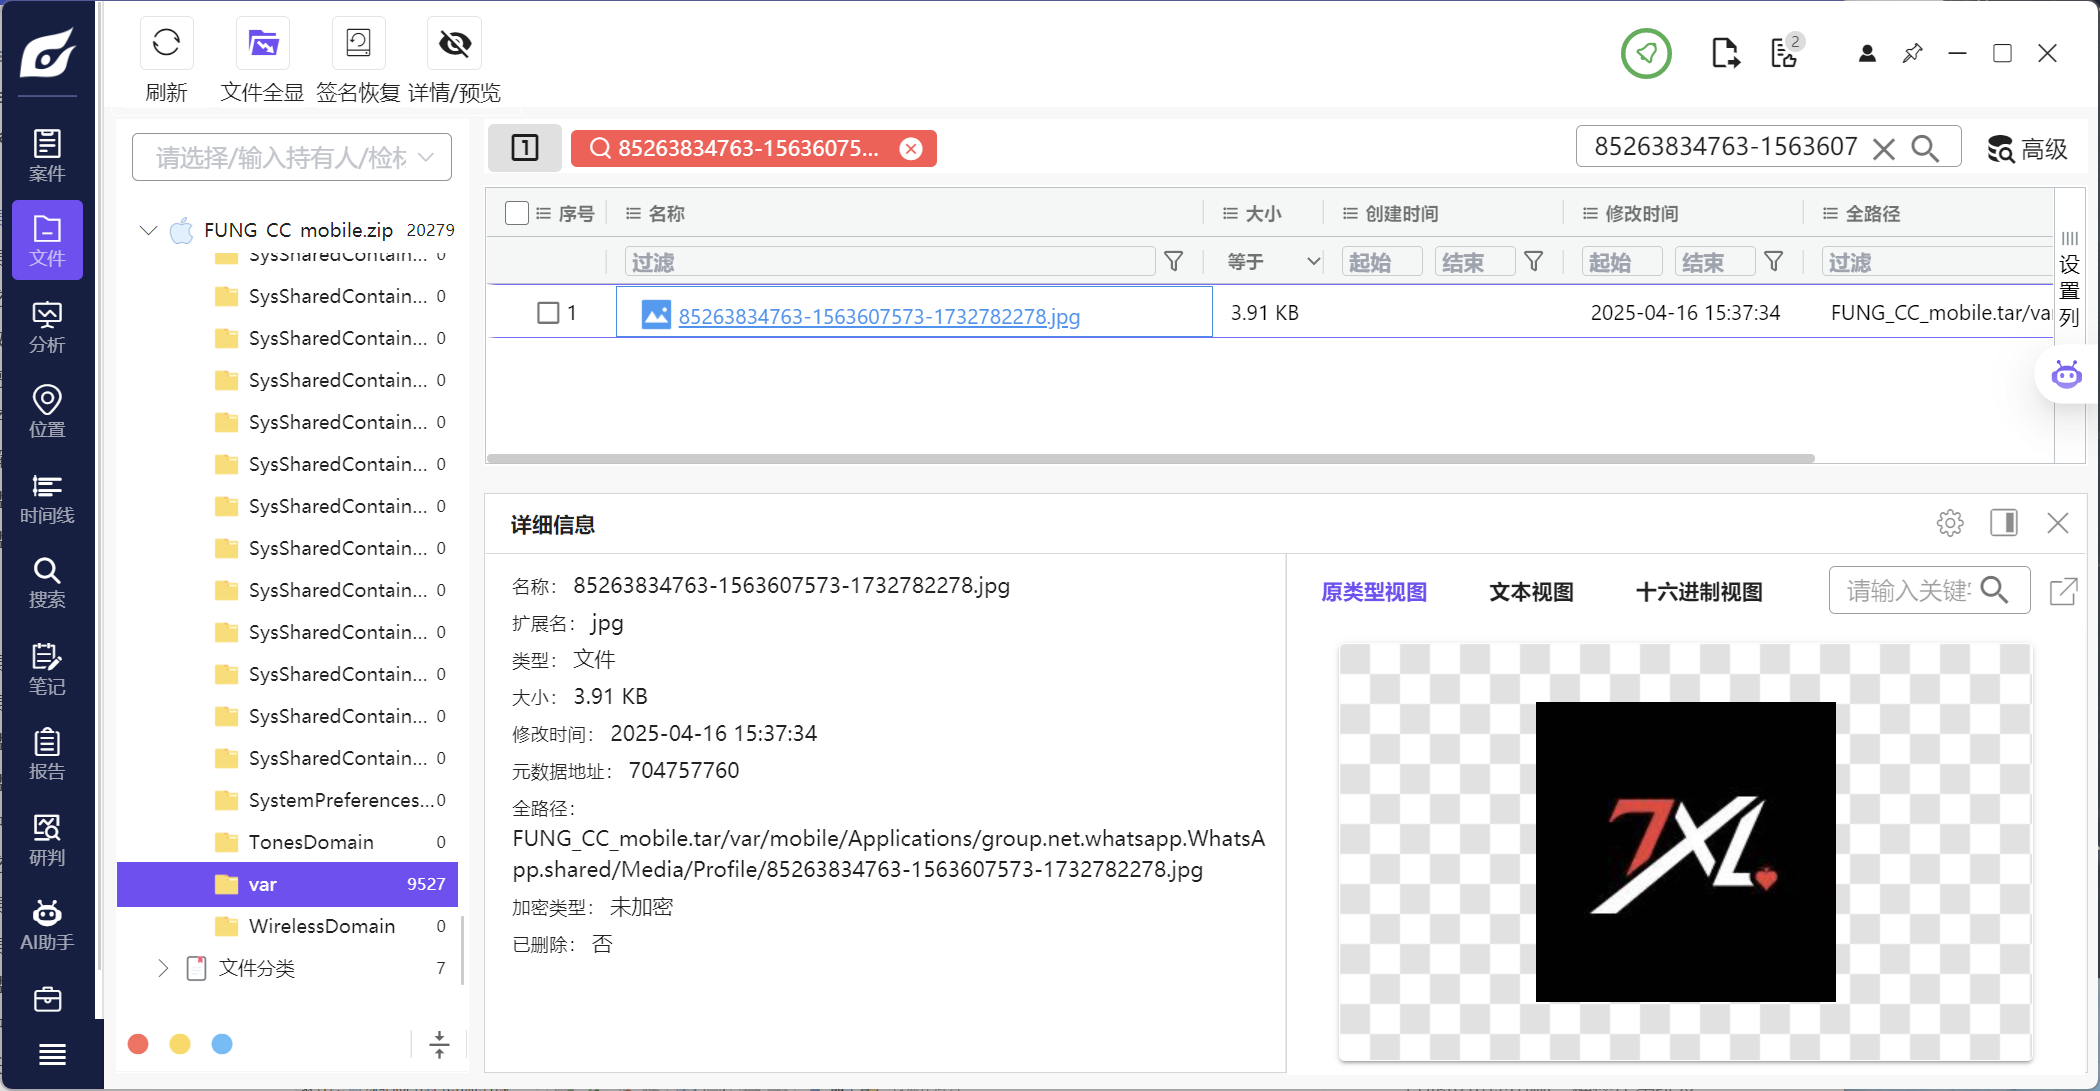Viewport: 2100px width, 1091px height.
Task: Click the red color tag dot
Action: coord(138,1044)
